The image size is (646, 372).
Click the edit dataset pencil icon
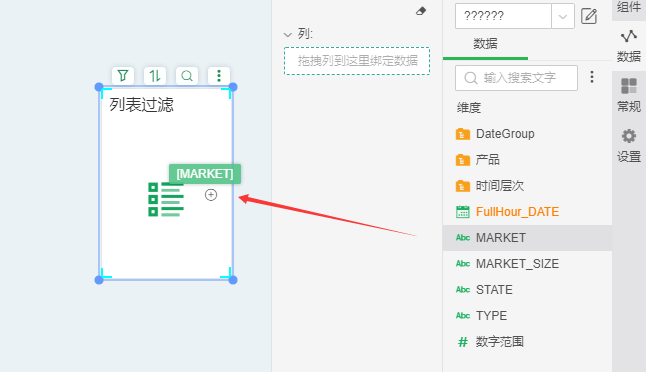[589, 16]
